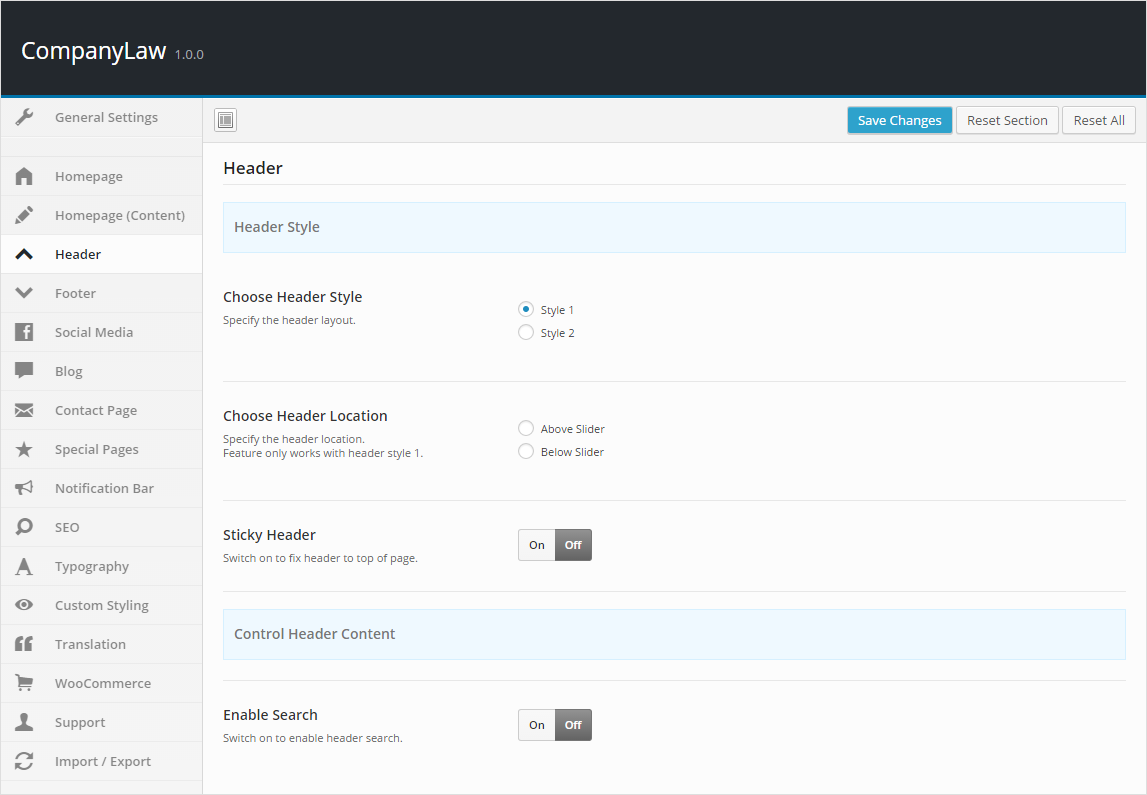Viewport: 1147px width, 795px height.
Task: Click the Save Changes button
Action: (899, 120)
